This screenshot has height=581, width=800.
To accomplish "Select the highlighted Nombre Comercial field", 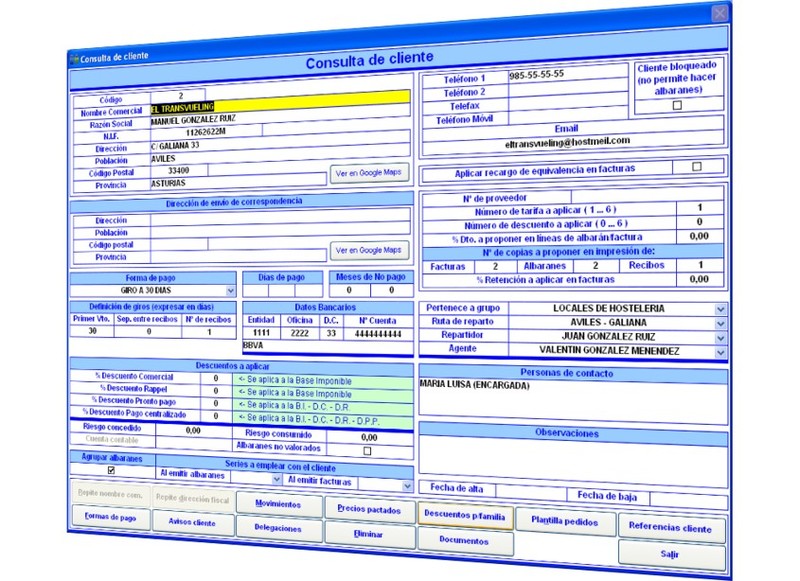I will click(280, 108).
